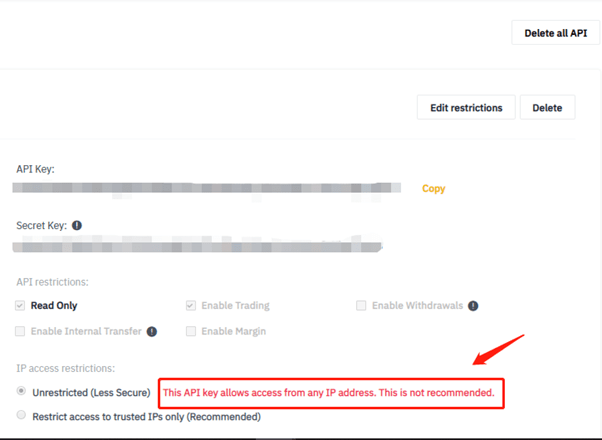Toggle the Enable Trading checkbox

coord(191,306)
